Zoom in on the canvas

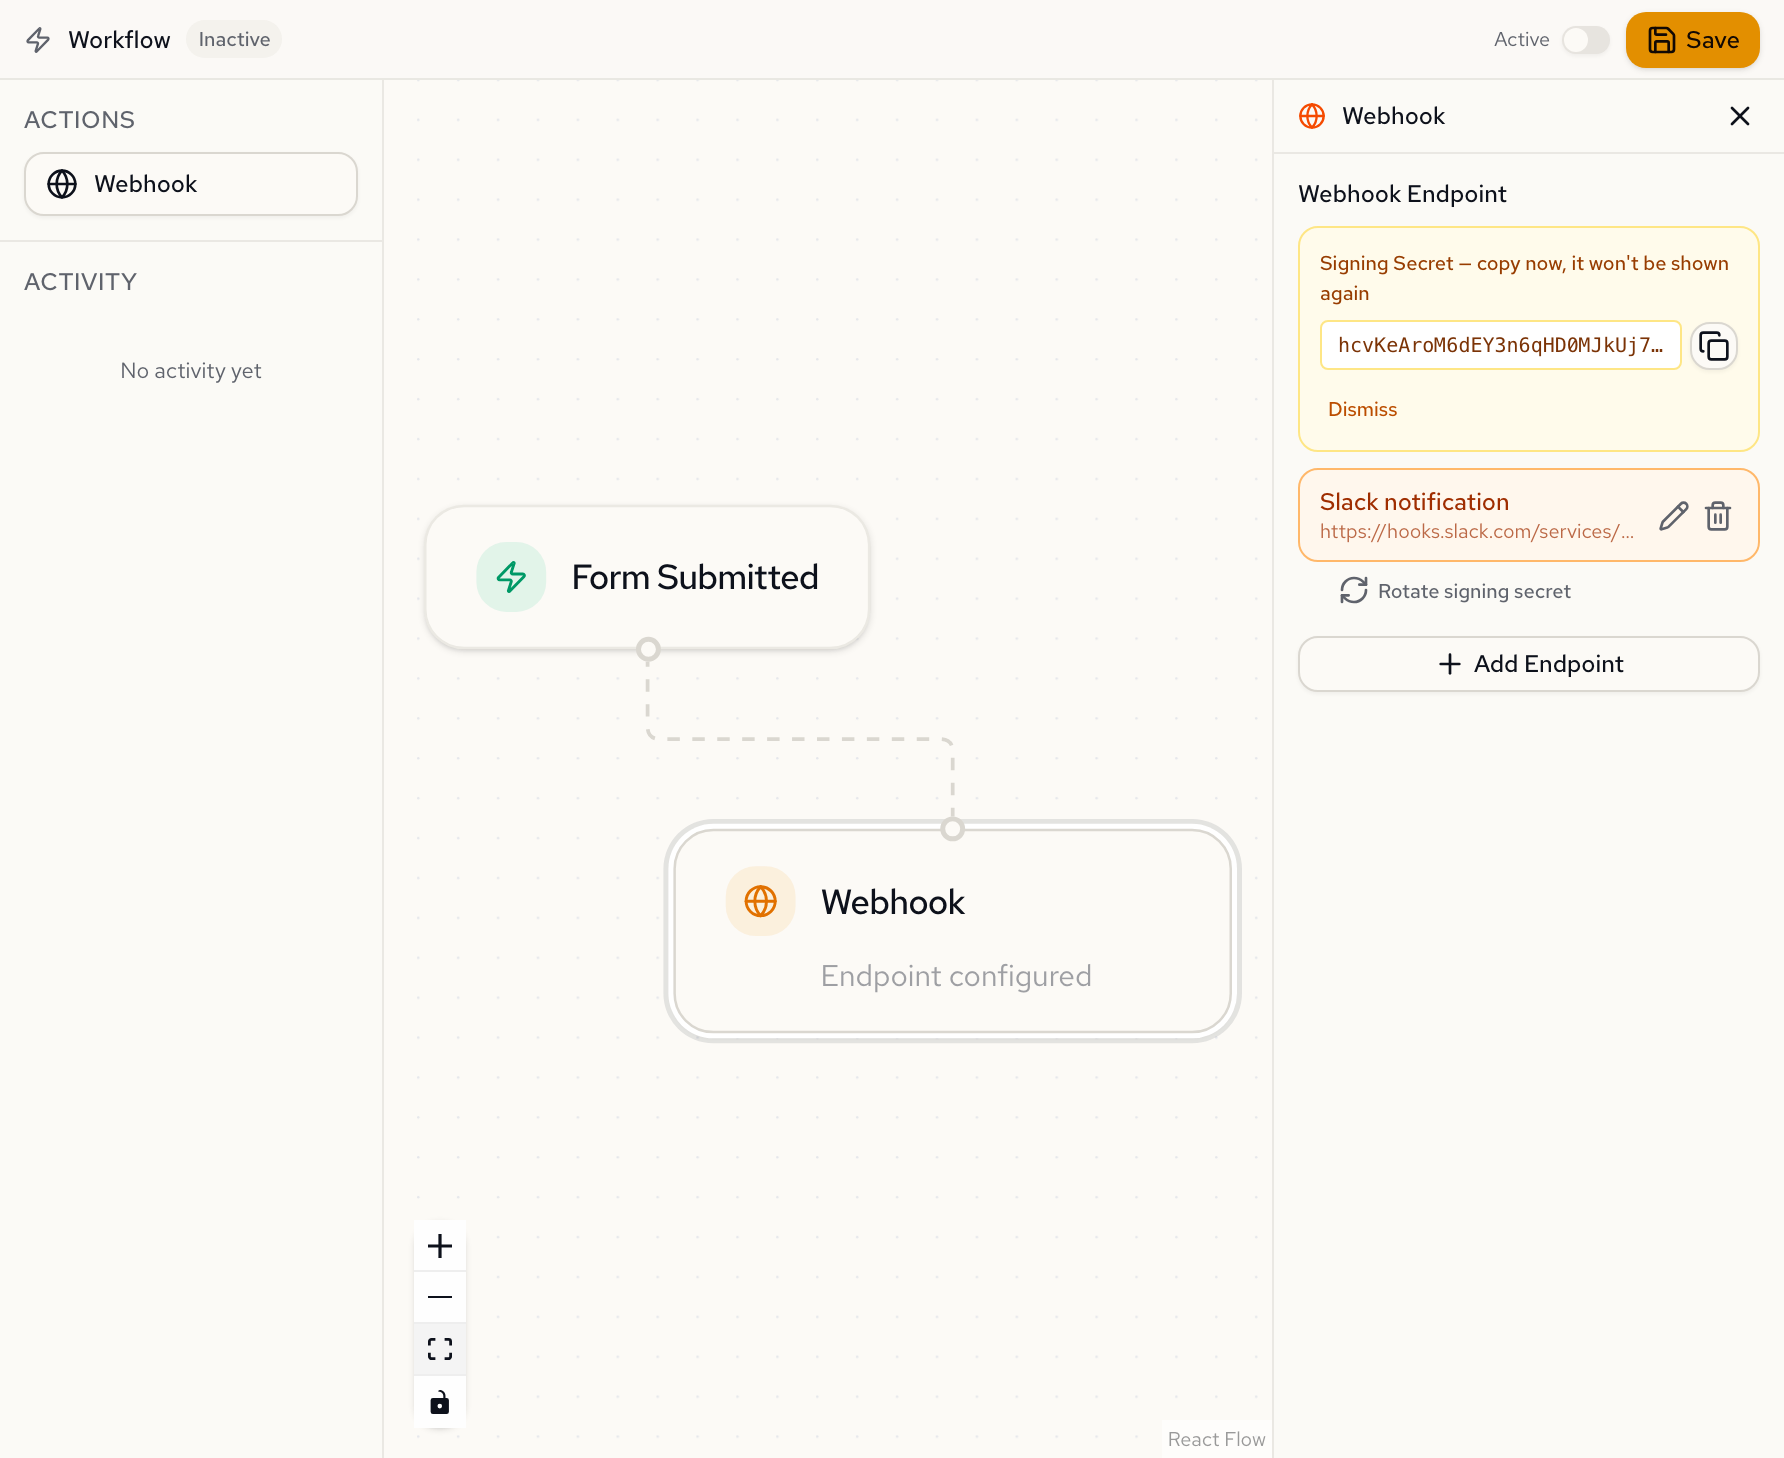tap(440, 1246)
